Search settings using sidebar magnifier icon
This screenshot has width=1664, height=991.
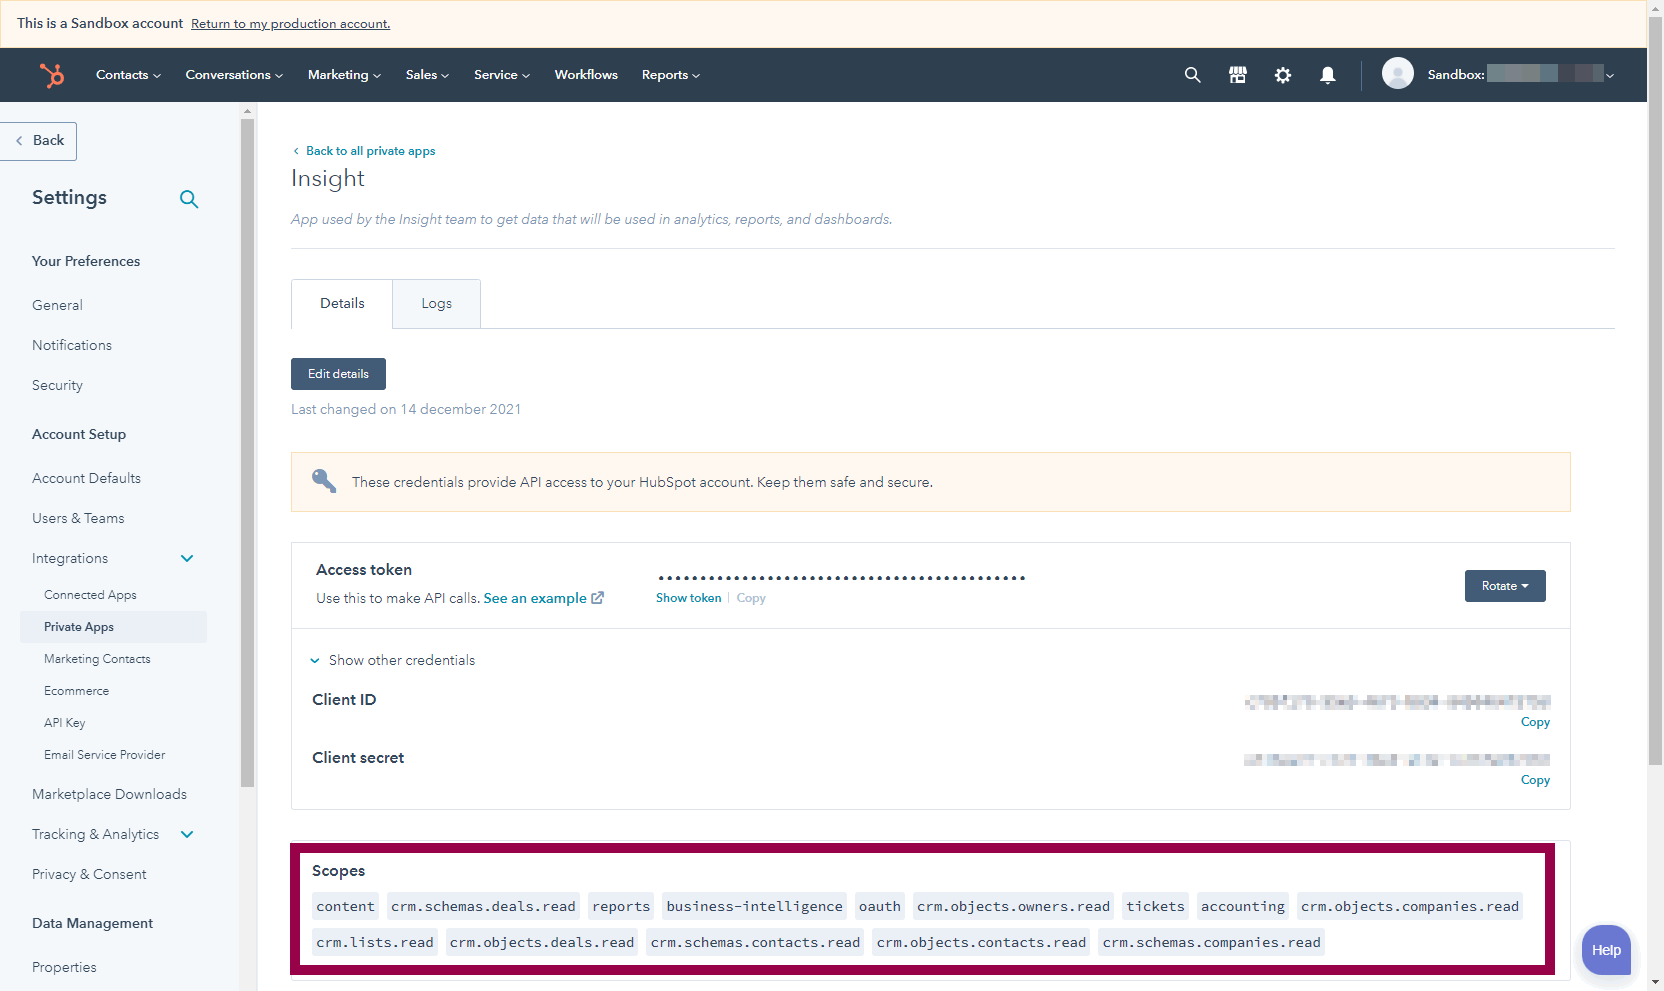(x=189, y=199)
